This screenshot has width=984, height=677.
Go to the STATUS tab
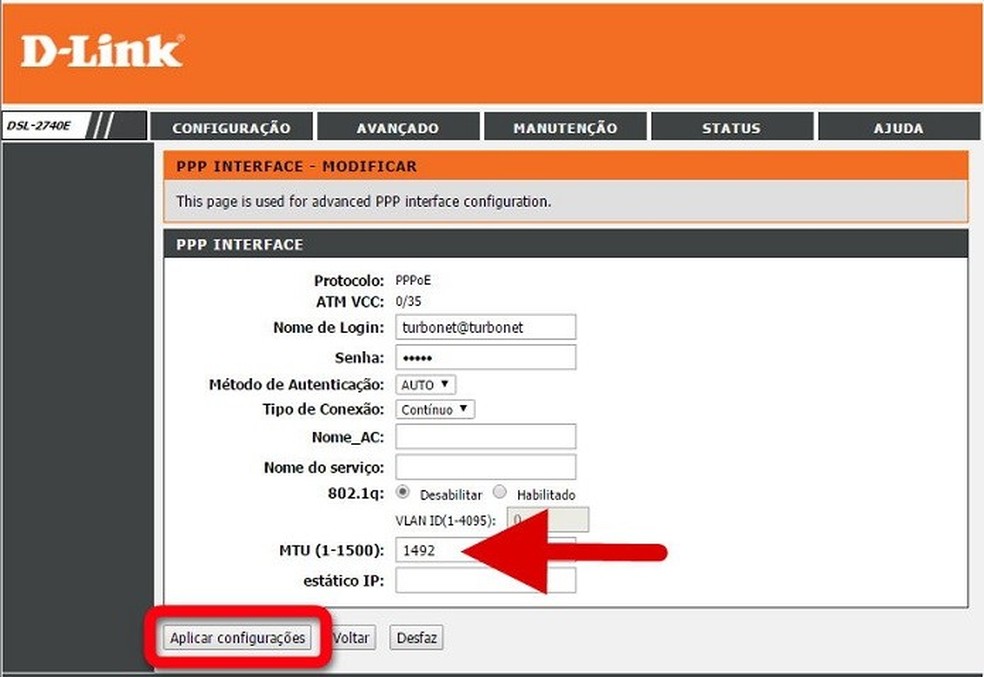coord(732,127)
